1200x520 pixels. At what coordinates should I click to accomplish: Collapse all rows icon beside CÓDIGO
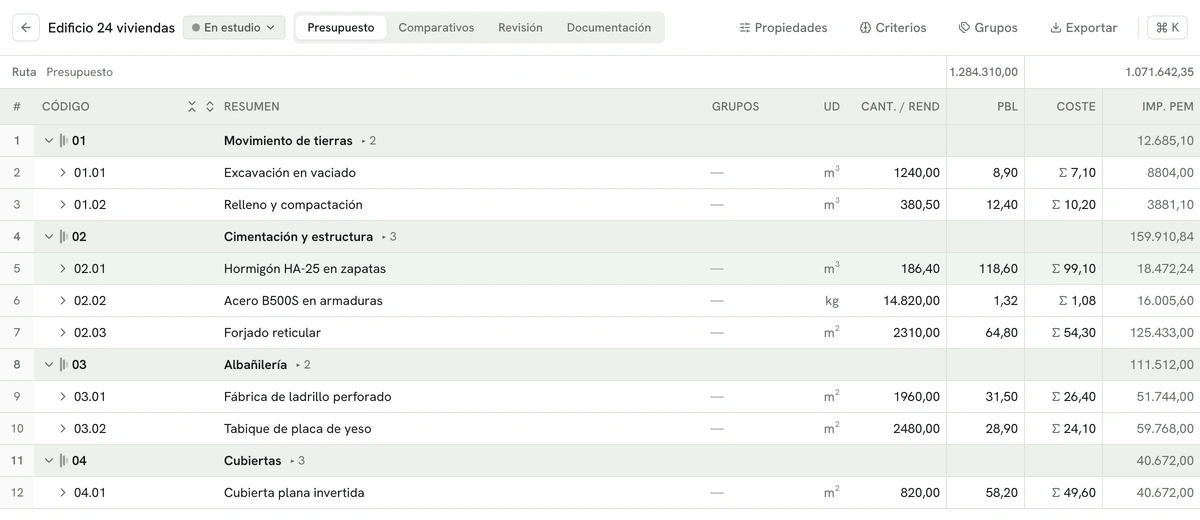click(x=192, y=106)
